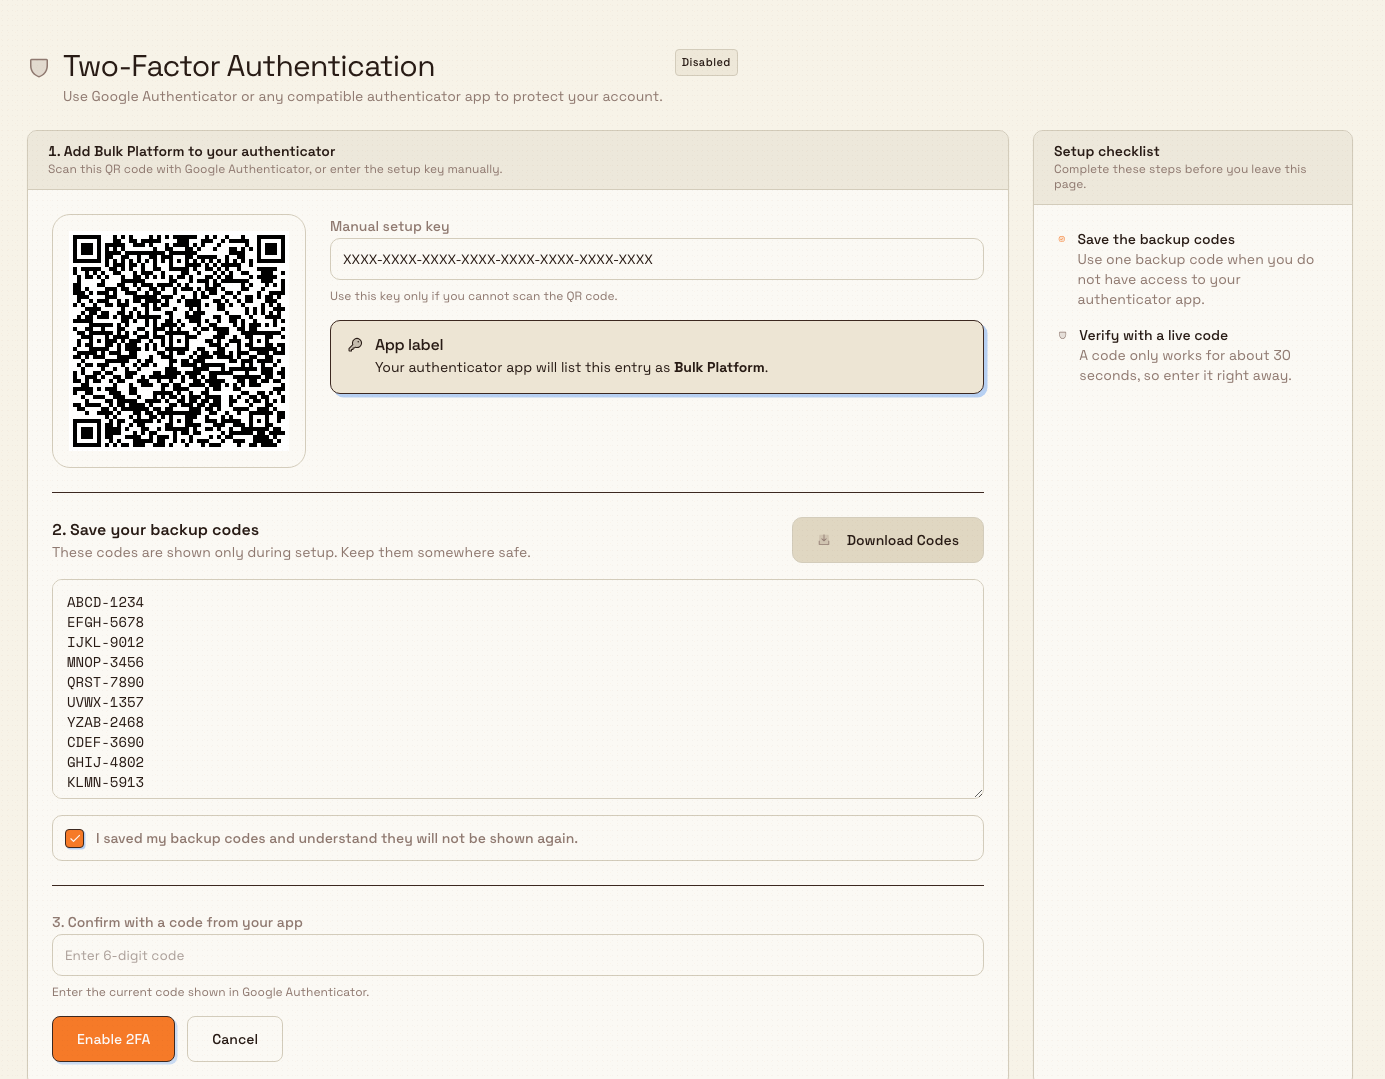Click inside the backup codes text area

click(518, 689)
